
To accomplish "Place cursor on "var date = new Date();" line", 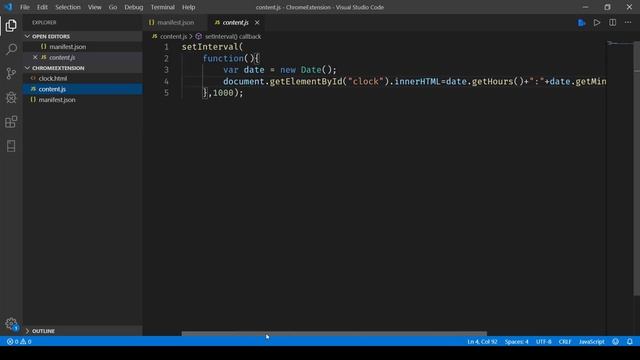I will click(x=280, y=70).
